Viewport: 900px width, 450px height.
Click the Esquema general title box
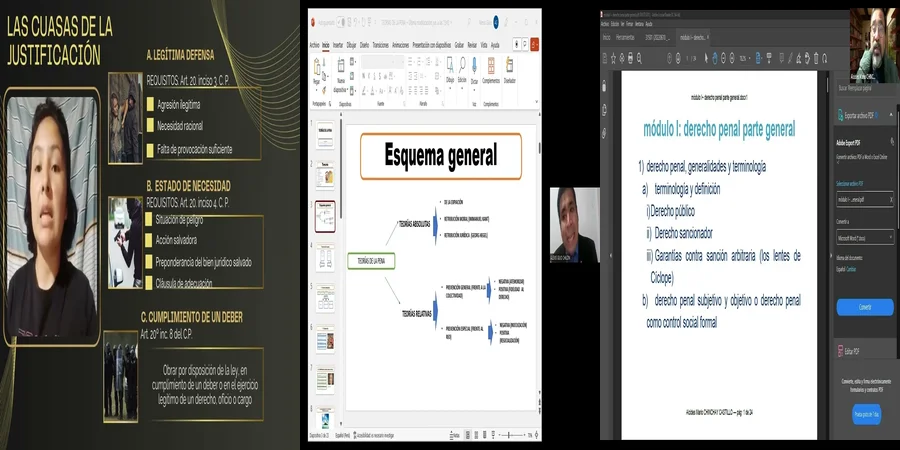coord(441,156)
